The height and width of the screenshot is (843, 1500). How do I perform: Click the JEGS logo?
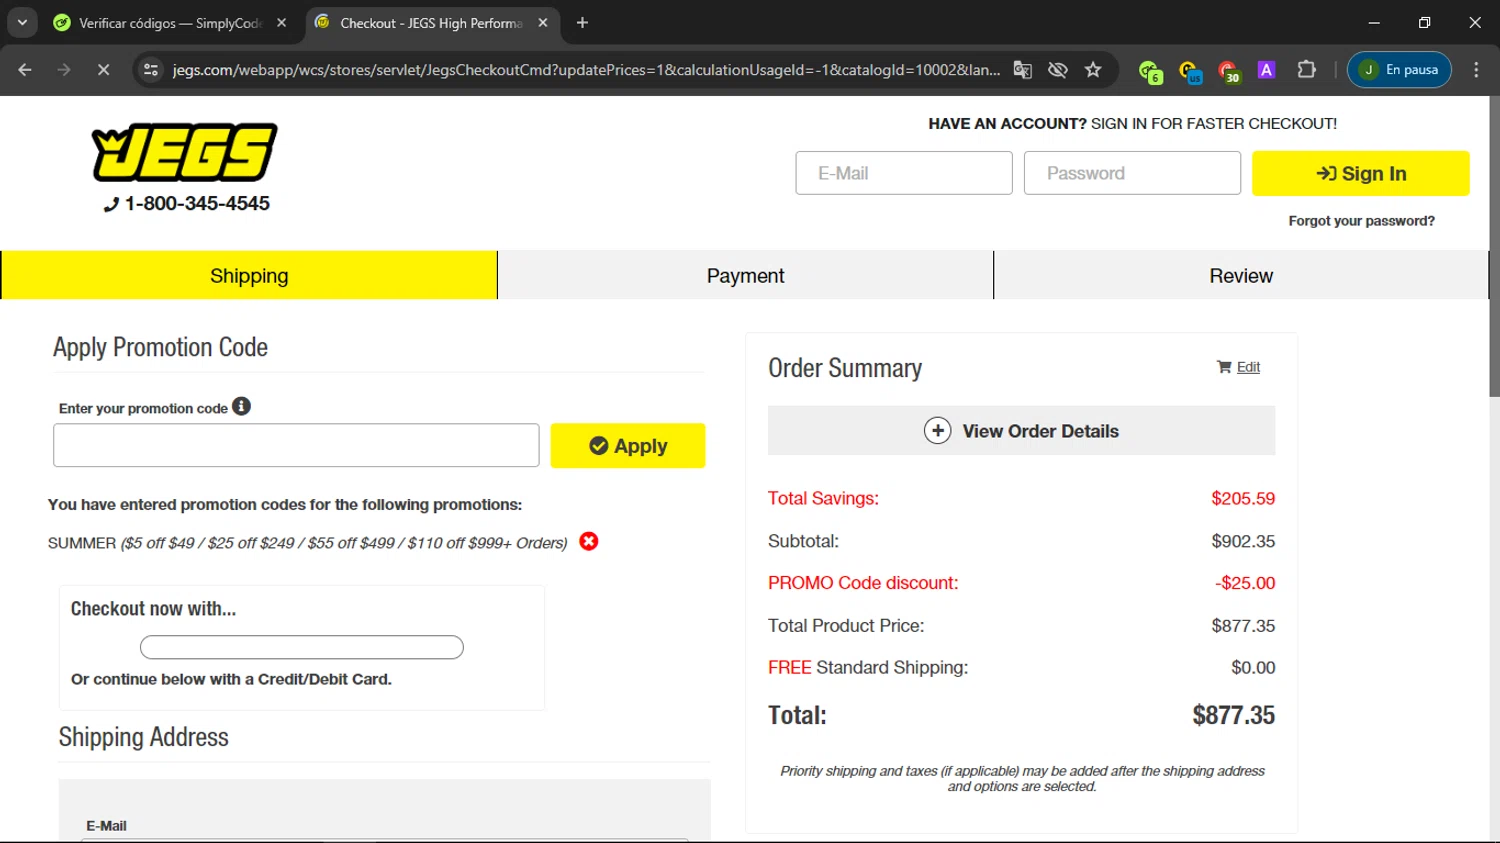pos(185,153)
